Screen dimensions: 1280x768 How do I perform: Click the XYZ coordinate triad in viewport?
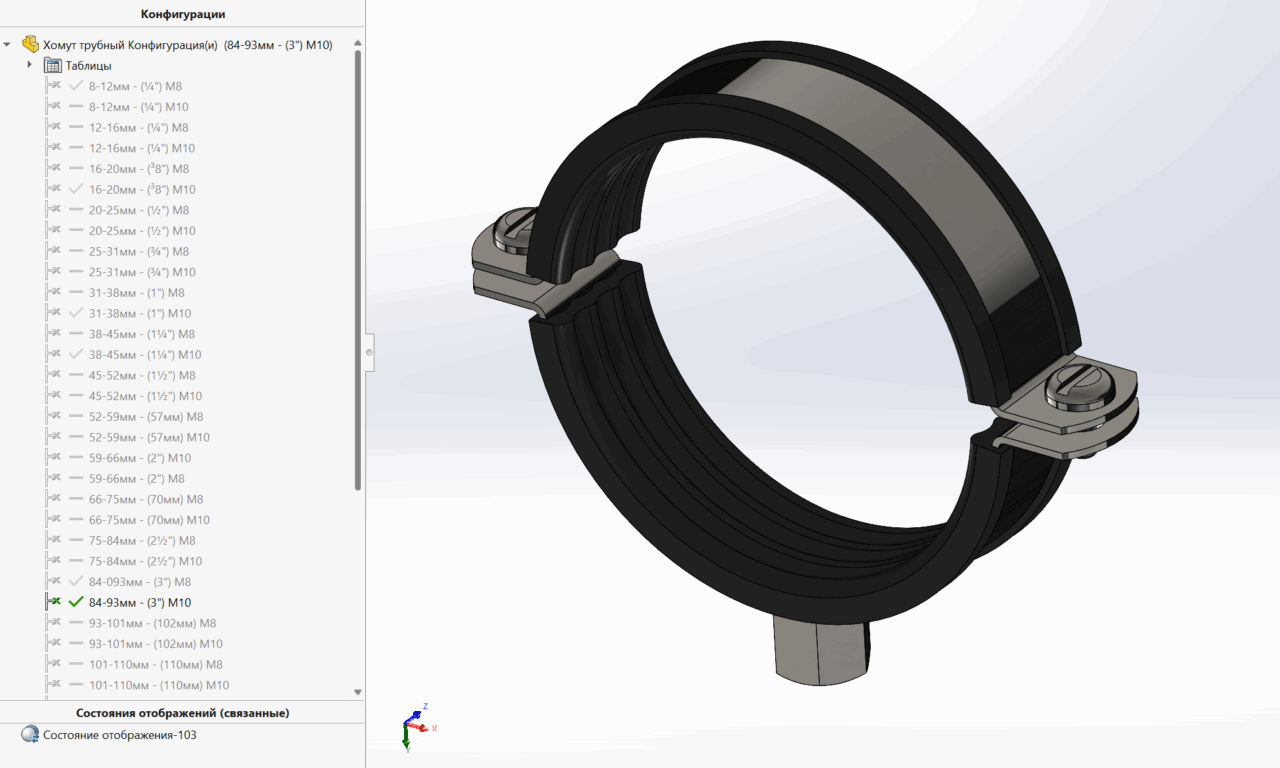[x=416, y=729]
